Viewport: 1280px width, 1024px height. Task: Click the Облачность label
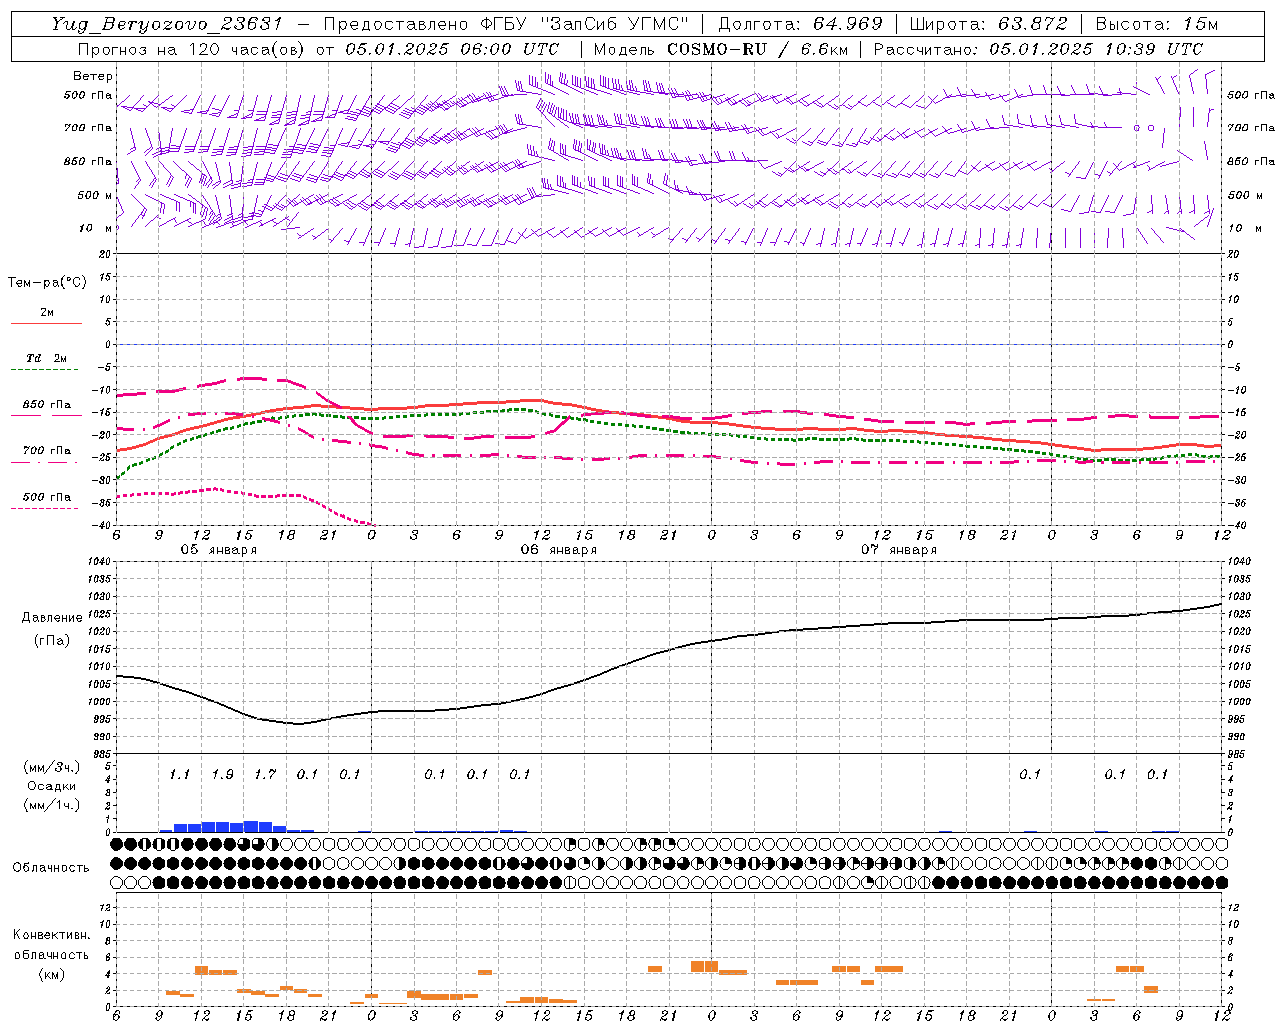pos(51,868)
